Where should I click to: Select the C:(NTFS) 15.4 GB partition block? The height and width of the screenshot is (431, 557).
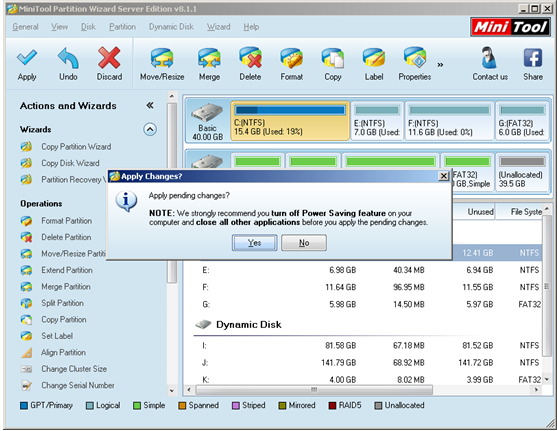click(290, 121)
